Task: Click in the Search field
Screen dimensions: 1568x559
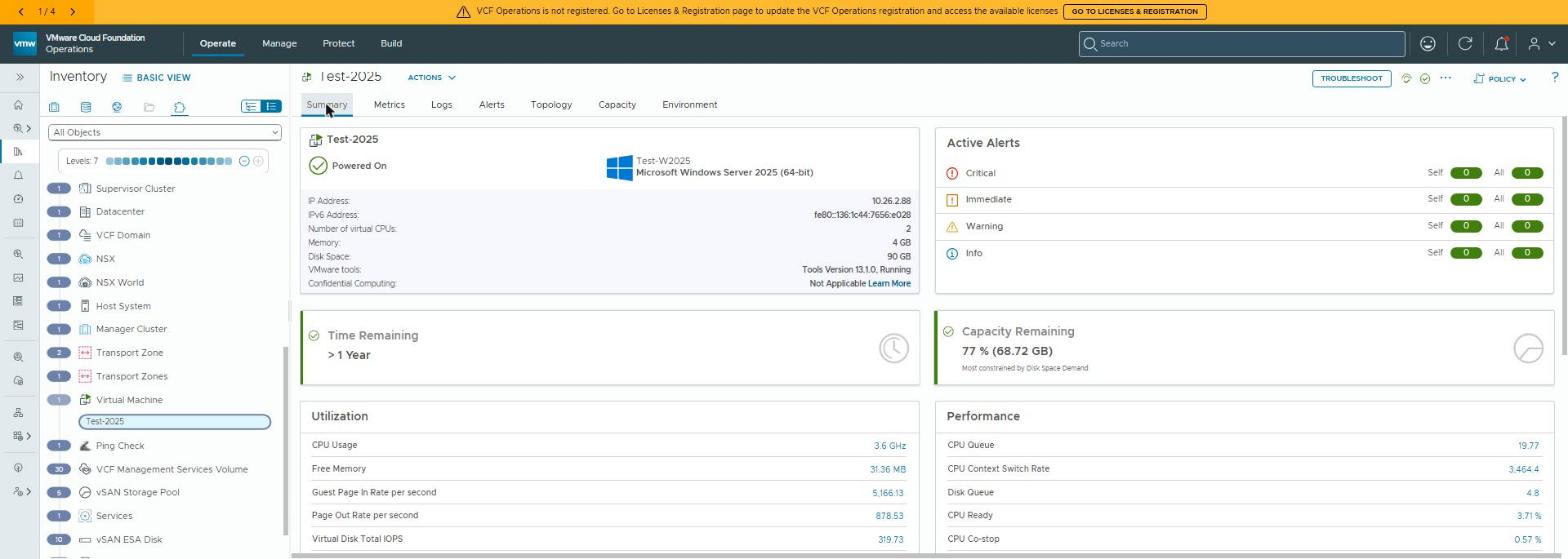Action: pyautogui.click(x=1242, y=44)
